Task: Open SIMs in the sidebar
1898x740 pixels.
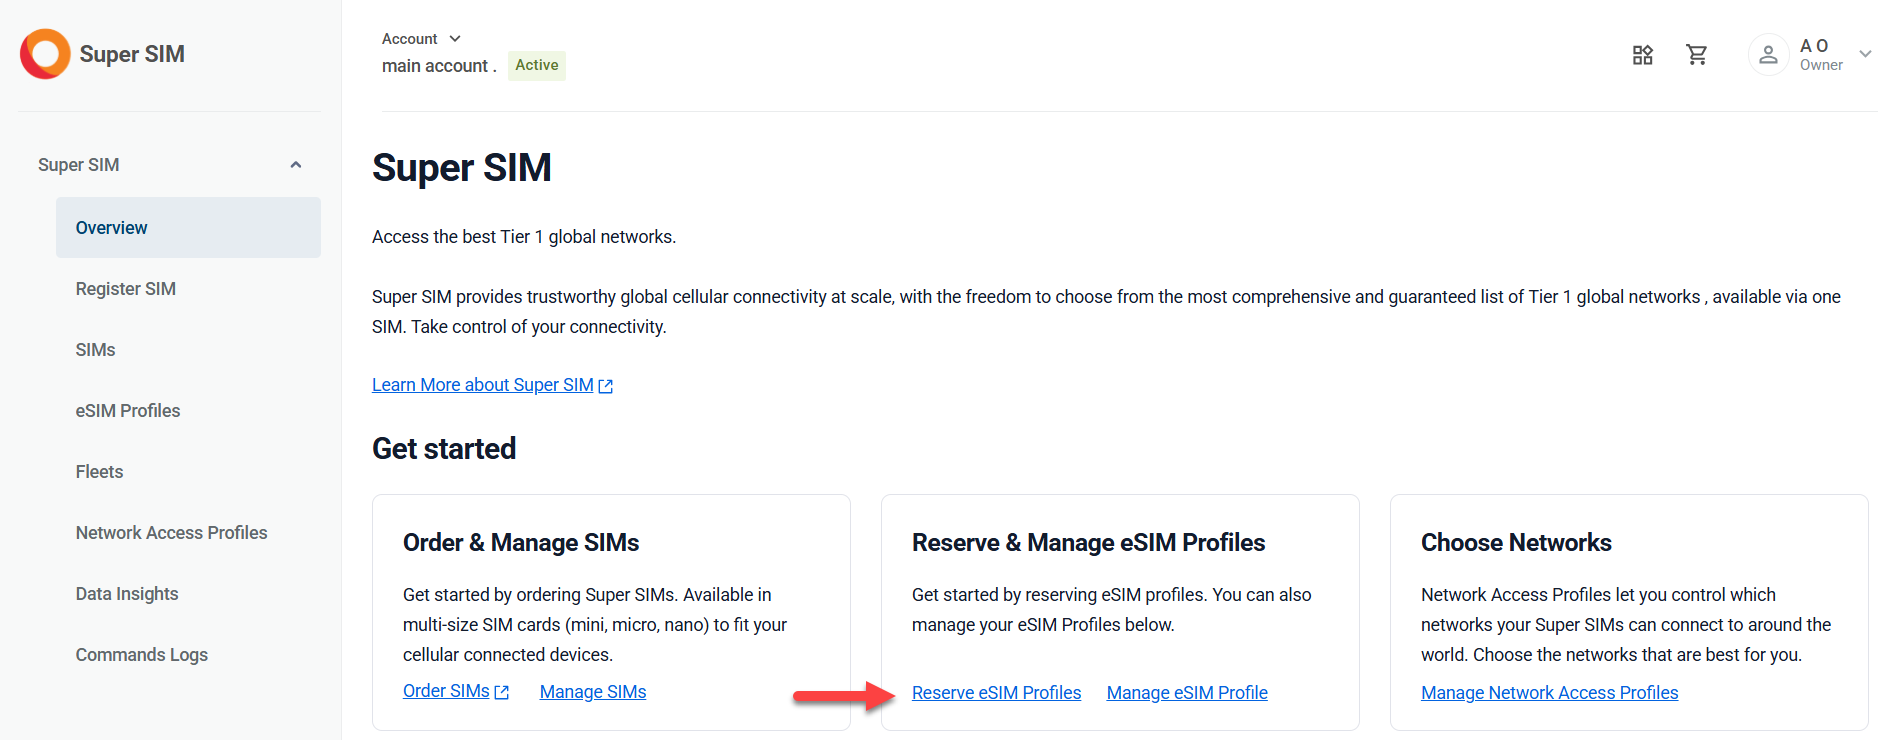Action: tap(96, 350)
